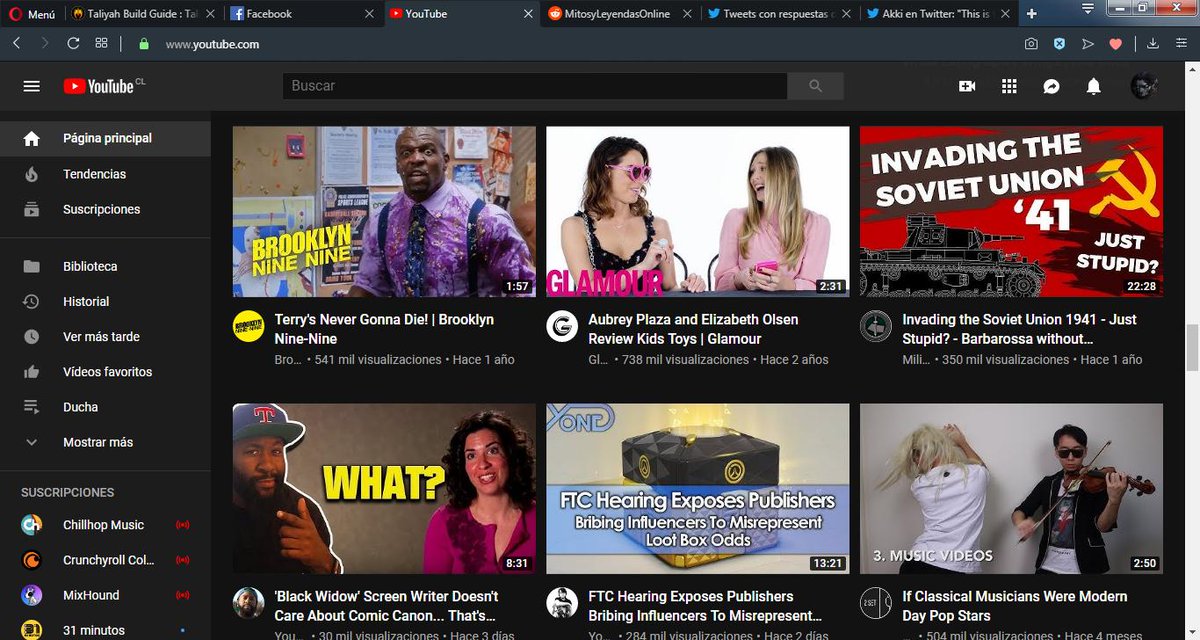Open the Opera Menú button
Image resolution: width=1200 pixels, height=640 pixels.
[x=32, y=14]
